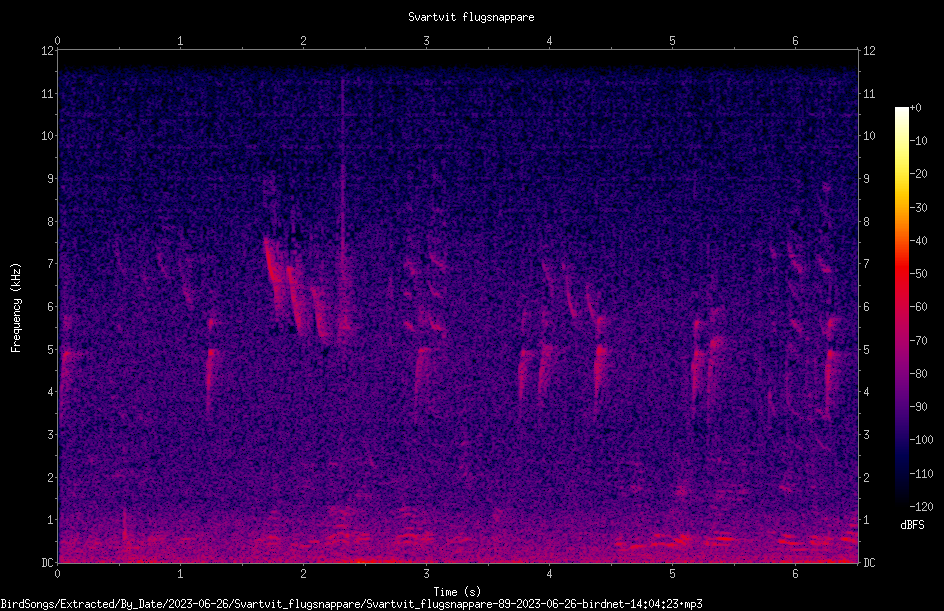Click the bright bird call at 7 kHz near 1.7 seconds

click(x=272, y=265)
